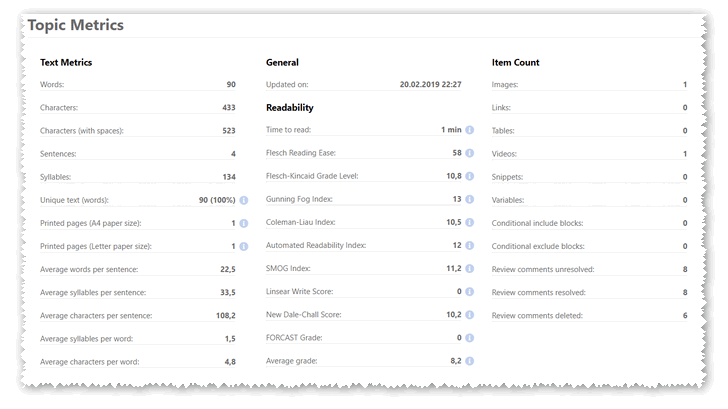The height and width of the screenshot is (409, 728).
Task: Open info icon for Flesch Reading Ease
Action: click(x=470, y=153)
